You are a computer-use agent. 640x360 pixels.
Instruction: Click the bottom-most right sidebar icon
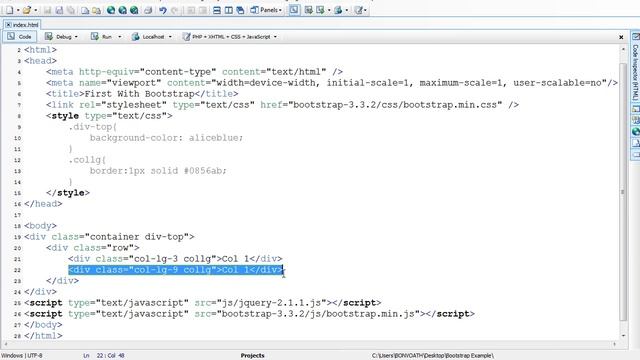pyautogui.click(x=636, y=155)
